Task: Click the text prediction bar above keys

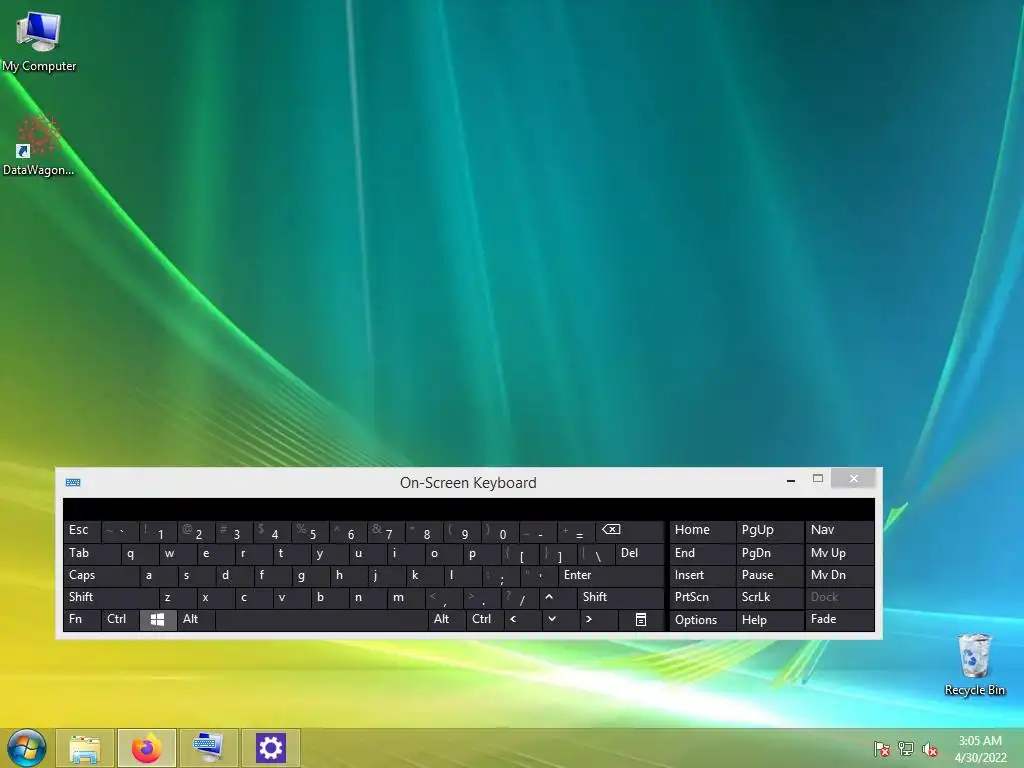Action: tap(469, 509)
